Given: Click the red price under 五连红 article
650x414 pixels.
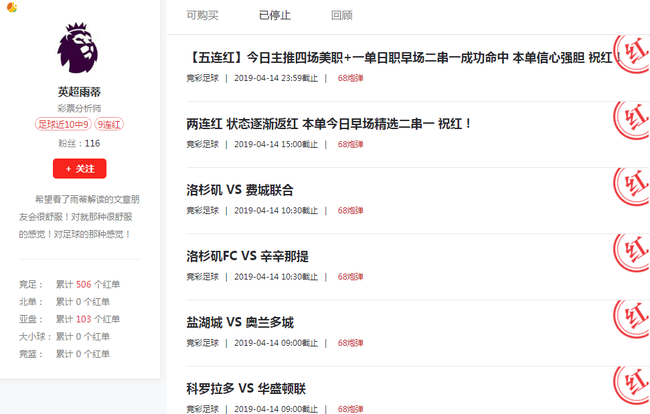Looking at the screenshot, I should point(350,78).
